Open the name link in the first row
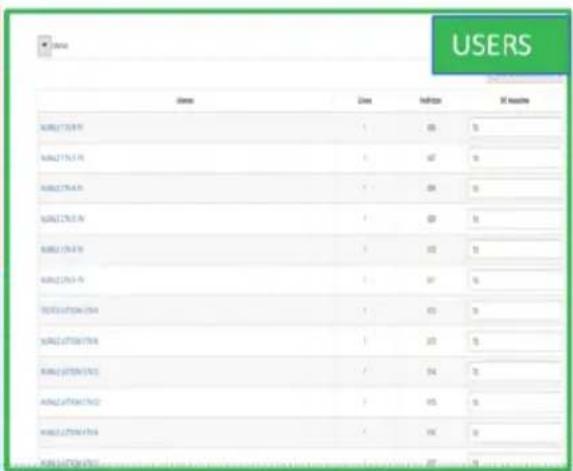This screenshot has width=573, height=471. point(62,128)
